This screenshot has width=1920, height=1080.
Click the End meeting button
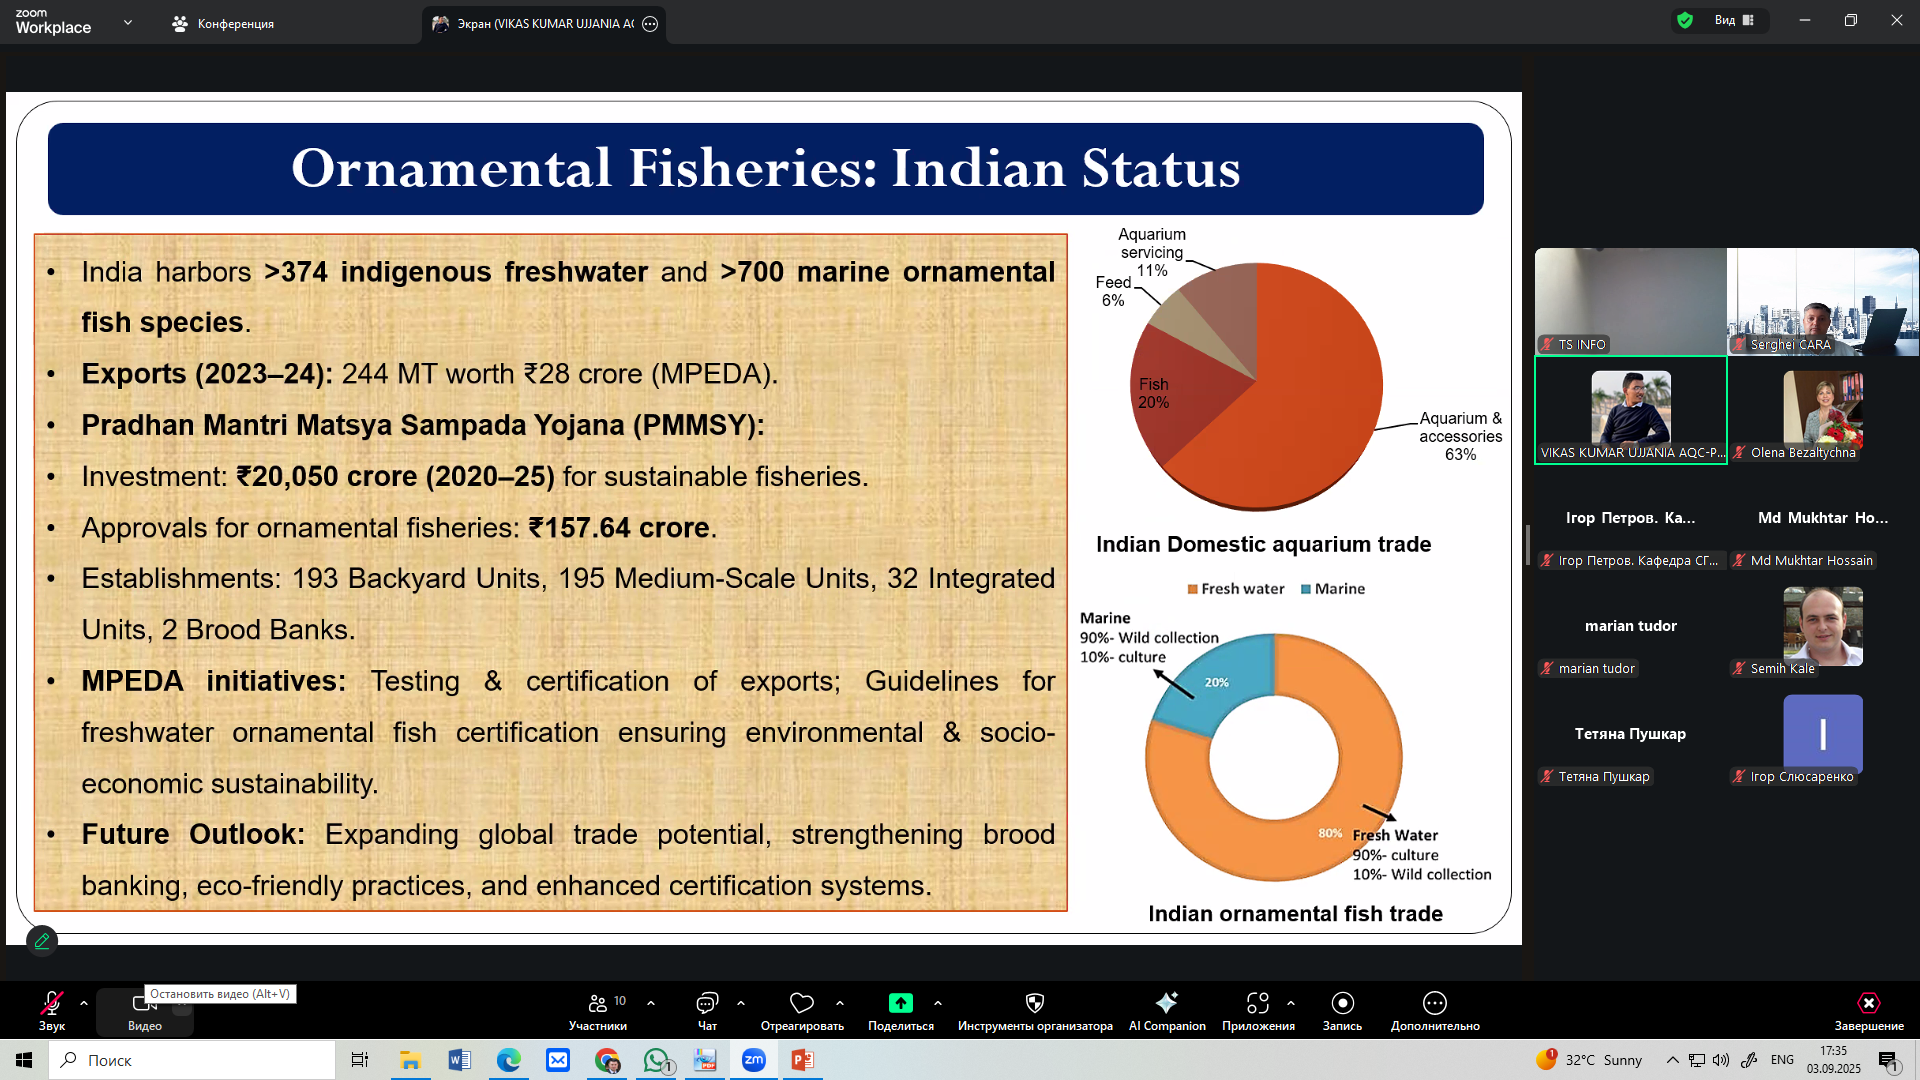click(x=1868, y=1003)
